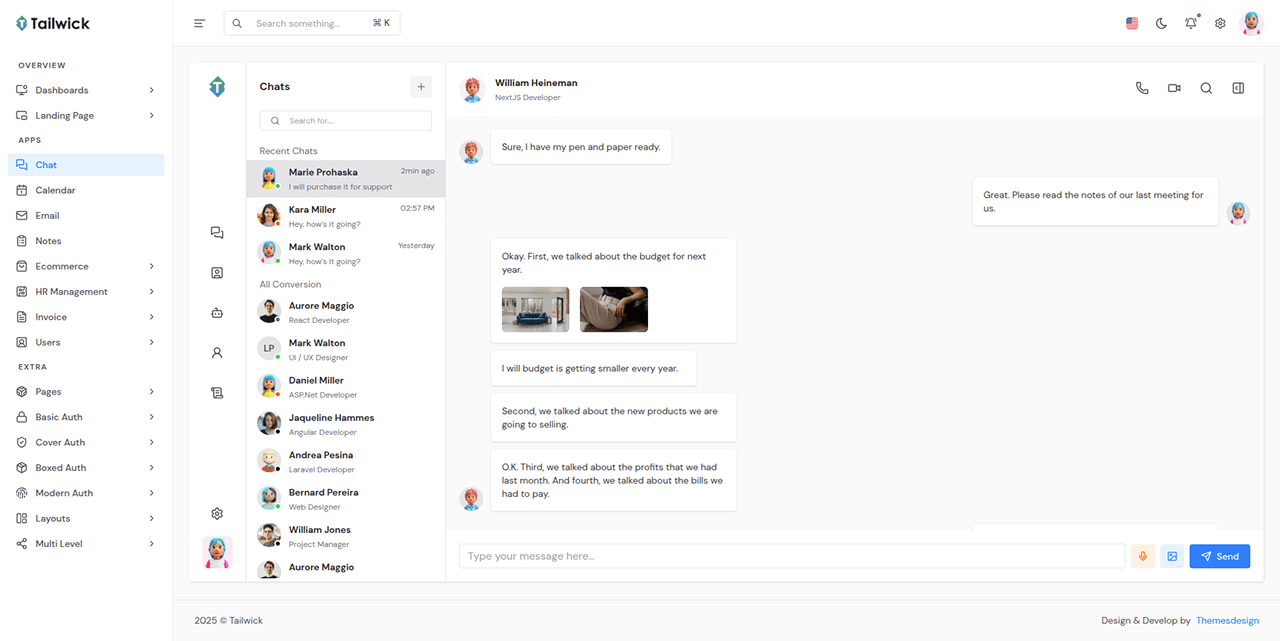Screen dimensions: 1280x641
Task: Toggle the chat details side panel
Action: tap(1238, 88)
